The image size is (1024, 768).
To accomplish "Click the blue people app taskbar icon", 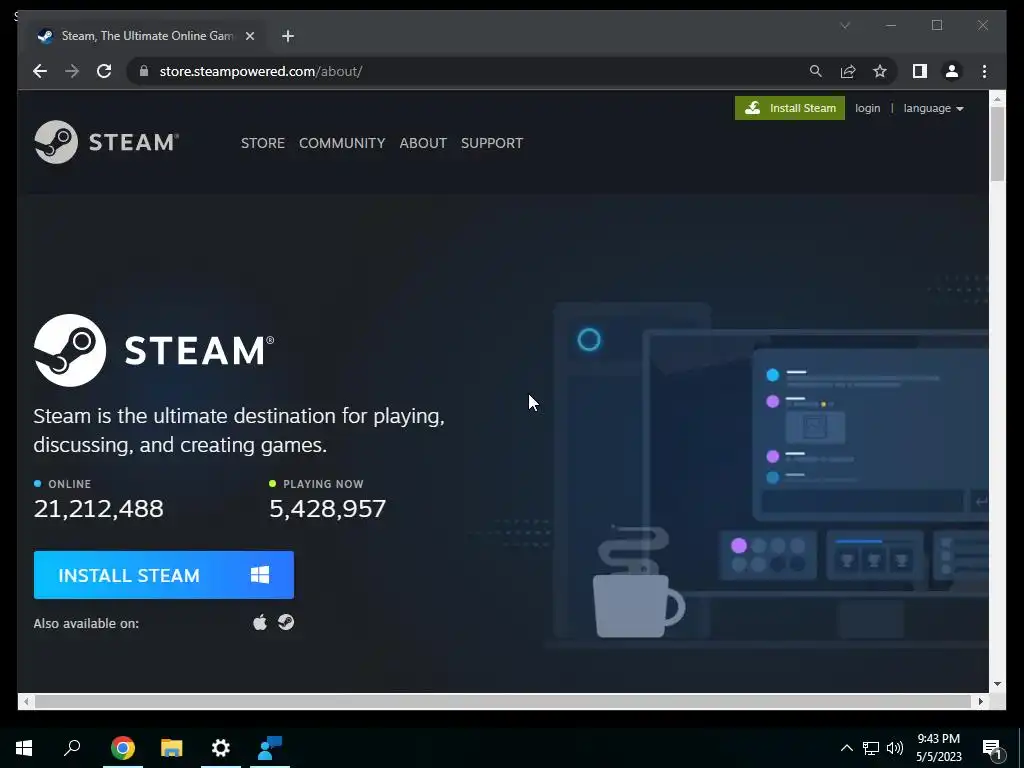I will coord(270,748).
